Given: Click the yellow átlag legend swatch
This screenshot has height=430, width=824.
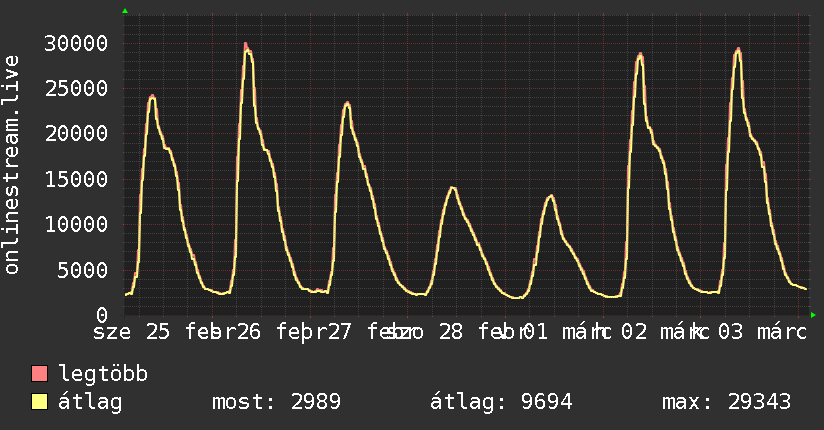Looking at the screenshot, I should 39,401.
